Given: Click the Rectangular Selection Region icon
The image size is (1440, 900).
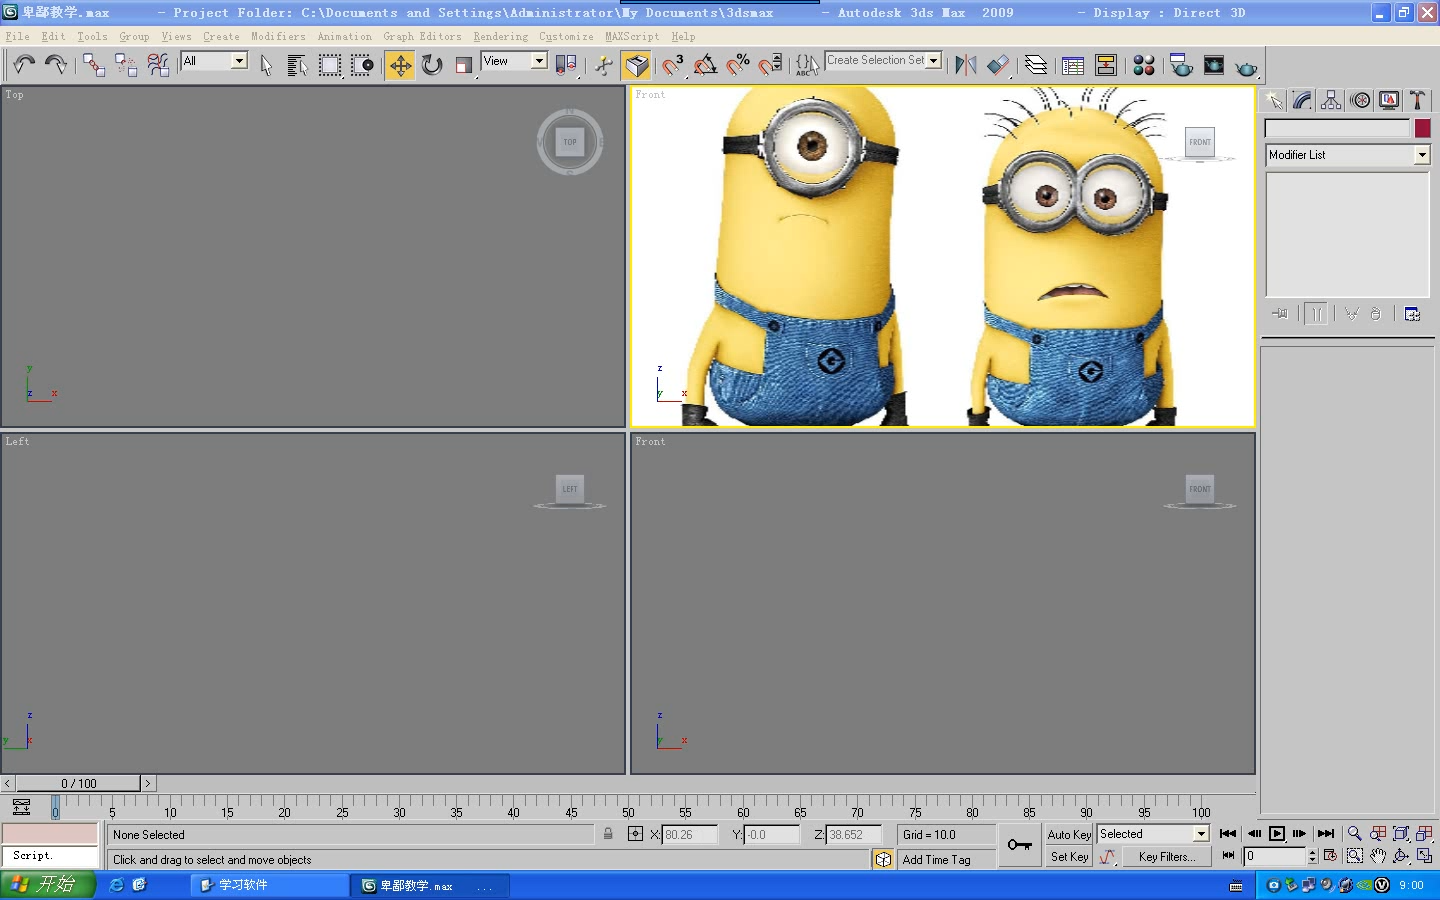Looking at the screenshot, I should tap(330, 65).
